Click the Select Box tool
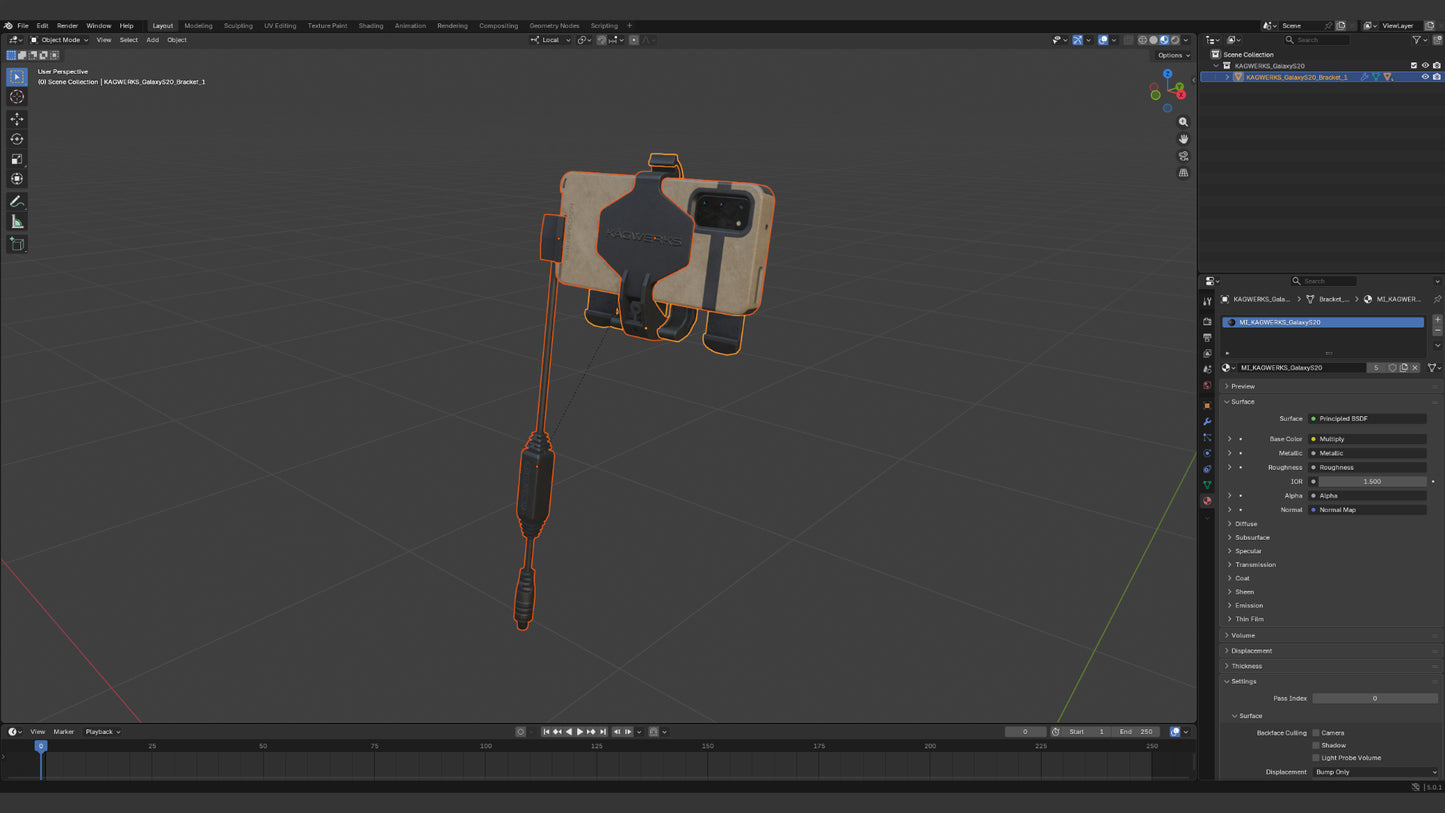Viewport: 1445px width, 813px height. click(x=17, y=77)
